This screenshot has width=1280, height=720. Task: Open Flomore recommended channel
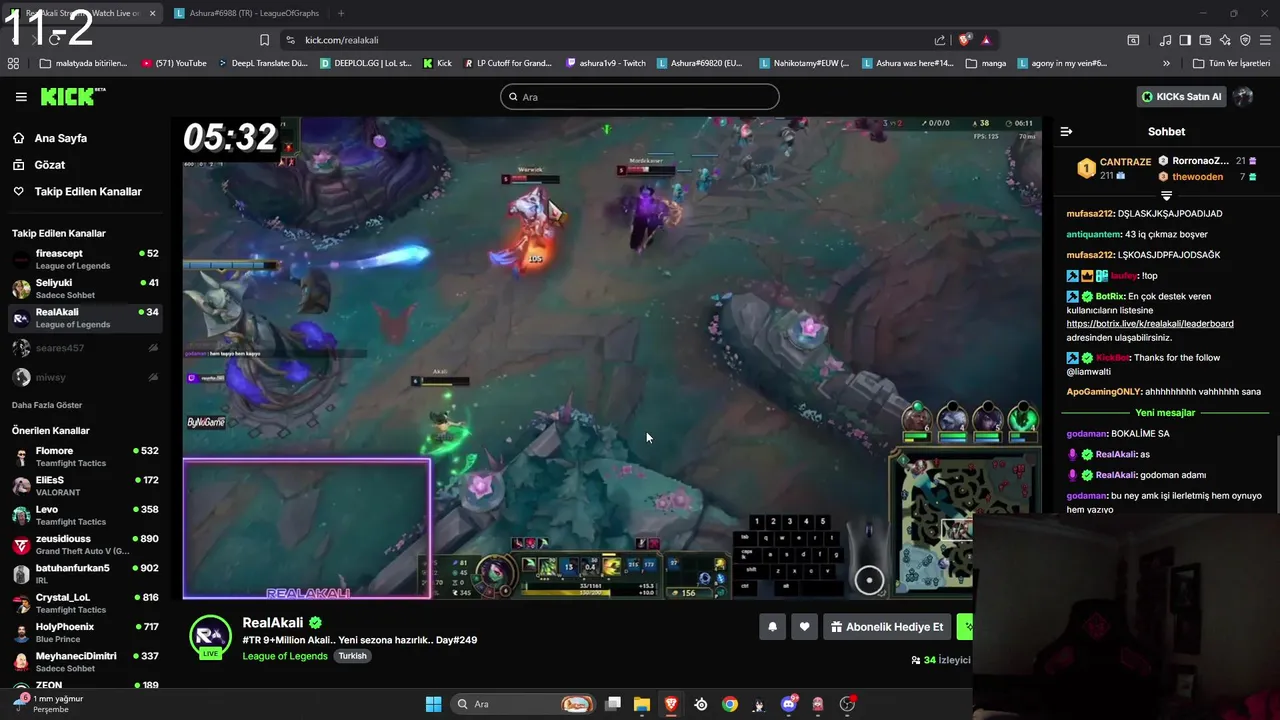85,457
